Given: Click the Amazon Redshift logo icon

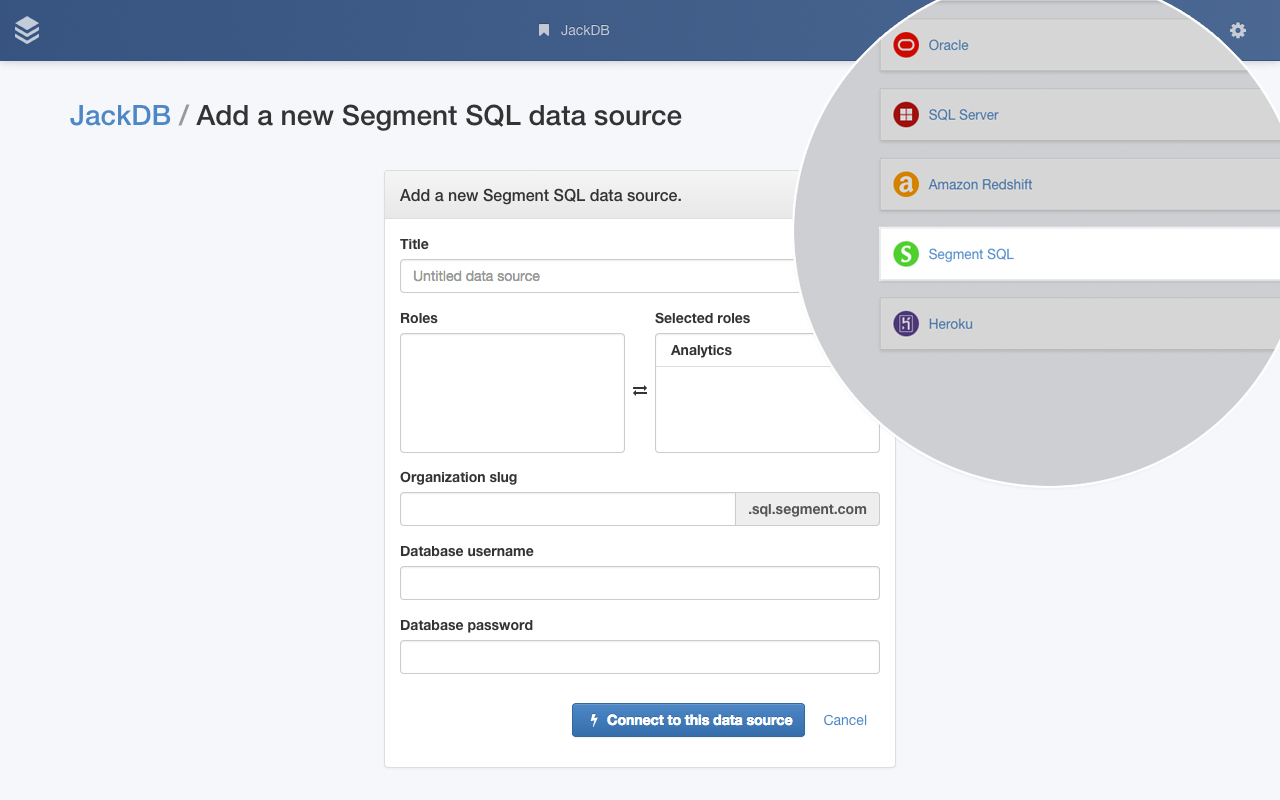Looking at the screenshot, I should [x=906, y=184].
